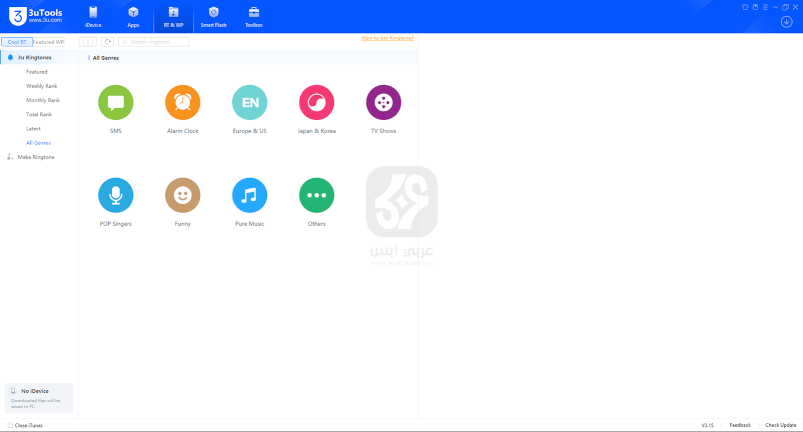Open the POP Singers genre

point(116,195)
